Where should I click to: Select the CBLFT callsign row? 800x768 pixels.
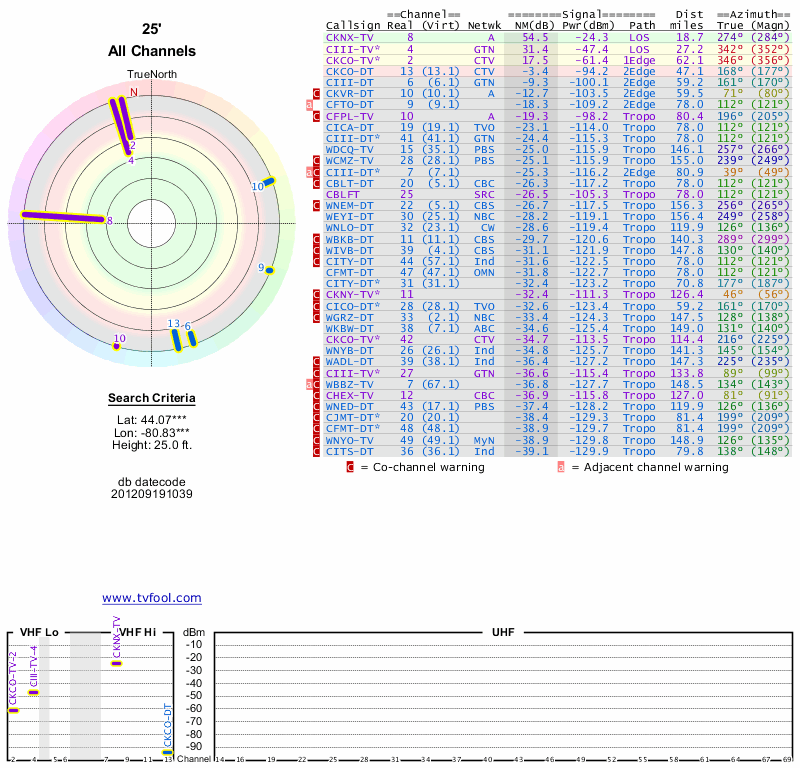click(x=345, y=194)
